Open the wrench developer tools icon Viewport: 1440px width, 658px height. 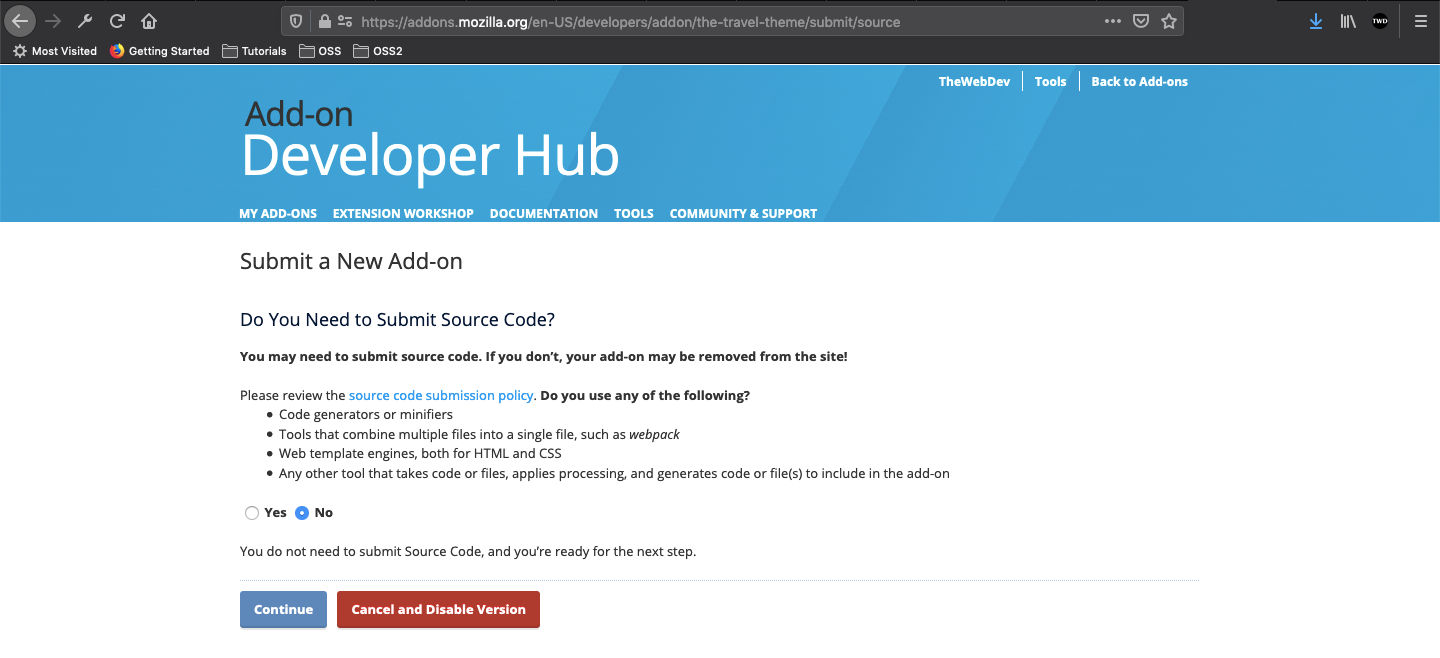pos(85,21)
